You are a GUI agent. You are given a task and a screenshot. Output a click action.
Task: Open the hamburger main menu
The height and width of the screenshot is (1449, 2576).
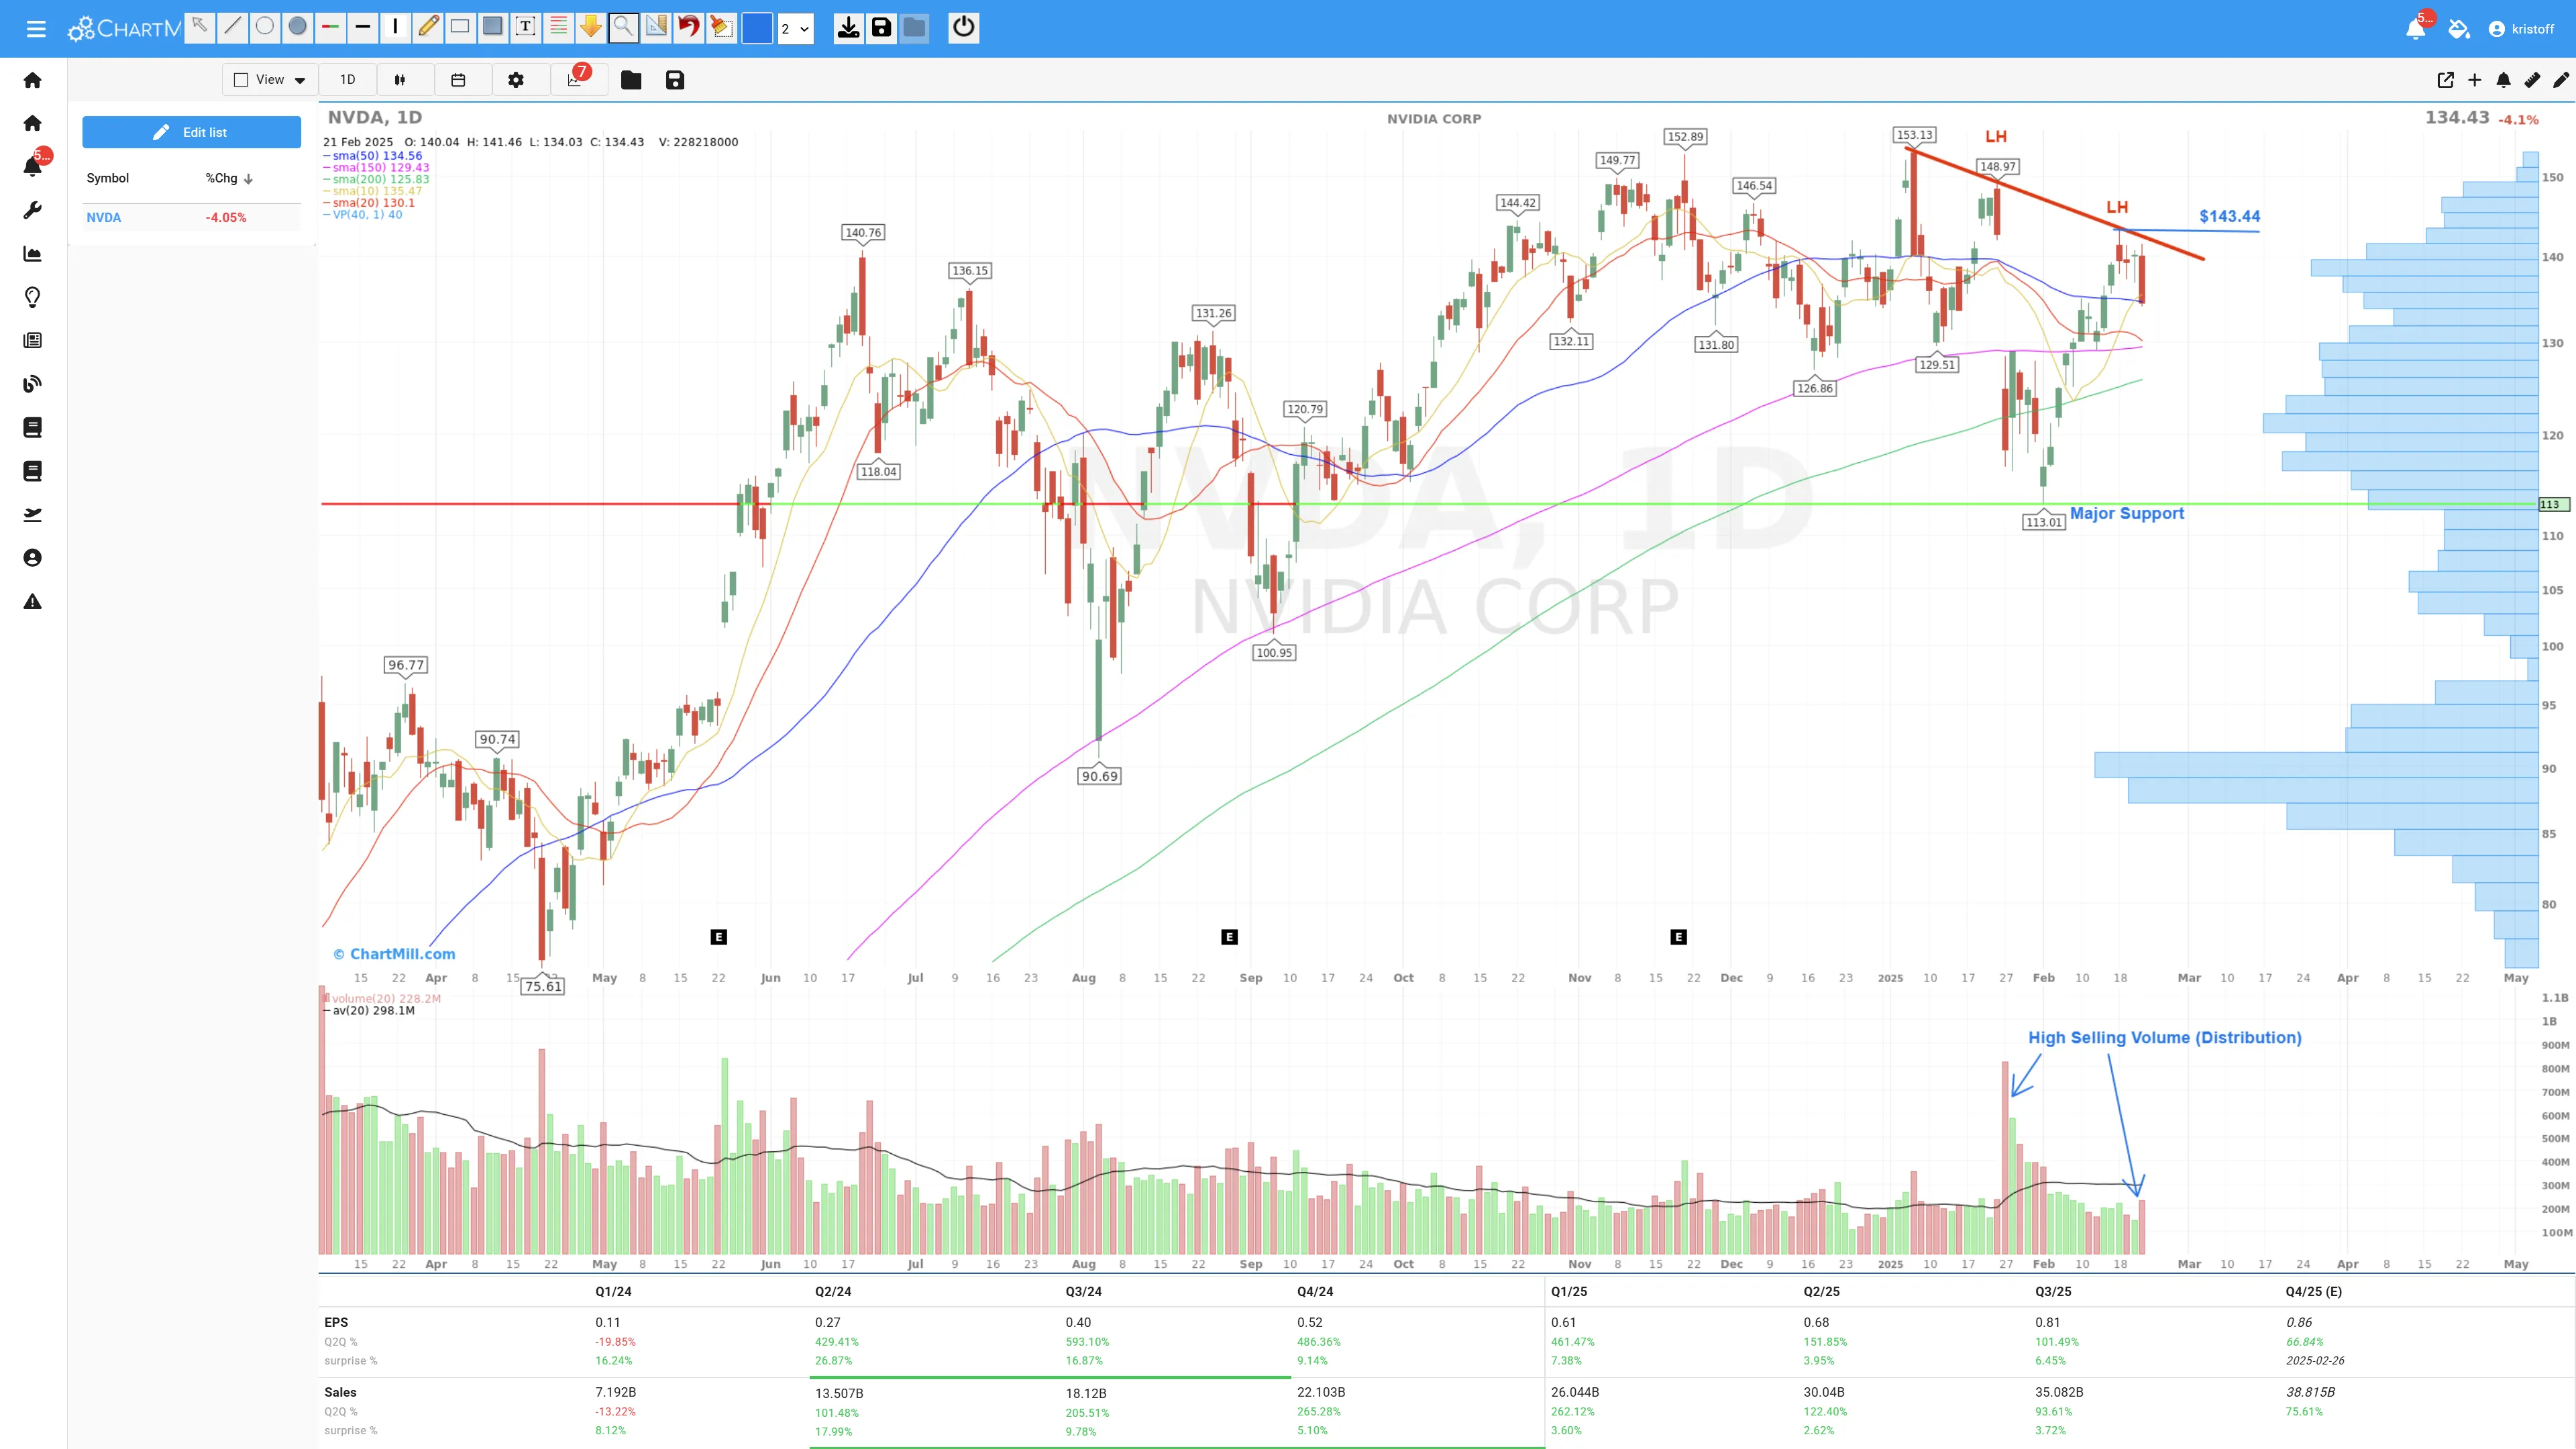coord(36,28)
